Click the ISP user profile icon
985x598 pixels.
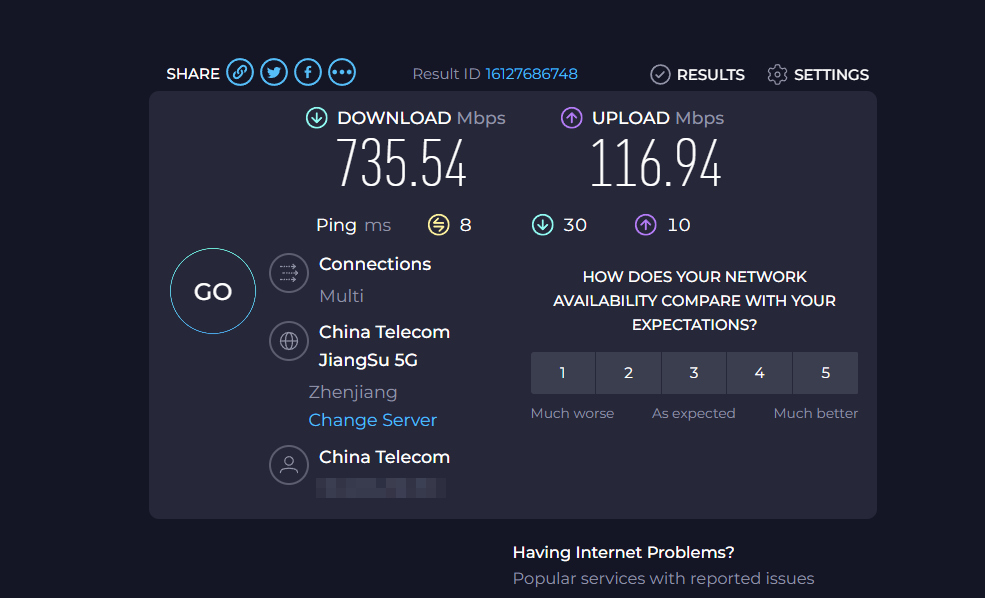point(289,465)
